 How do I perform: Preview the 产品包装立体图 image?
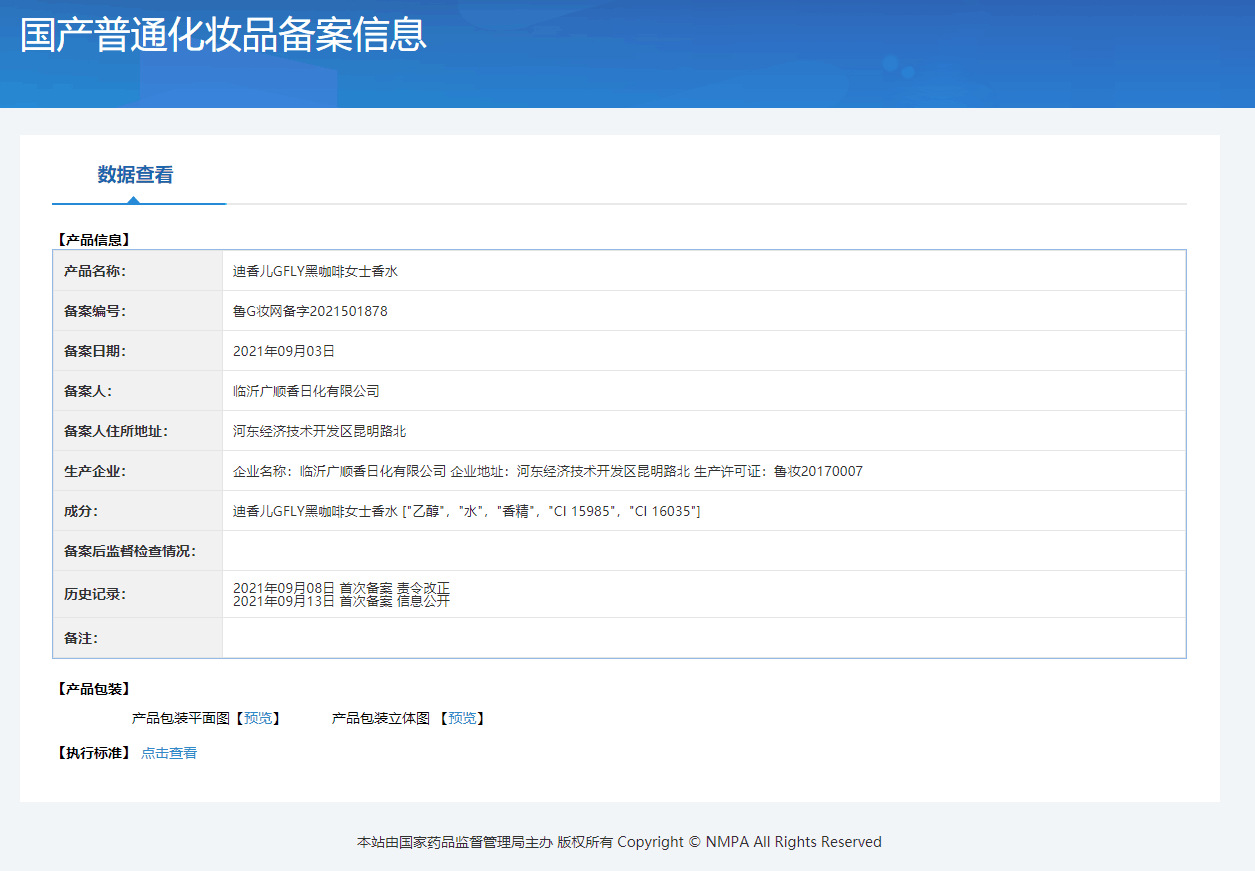[462, 718]
